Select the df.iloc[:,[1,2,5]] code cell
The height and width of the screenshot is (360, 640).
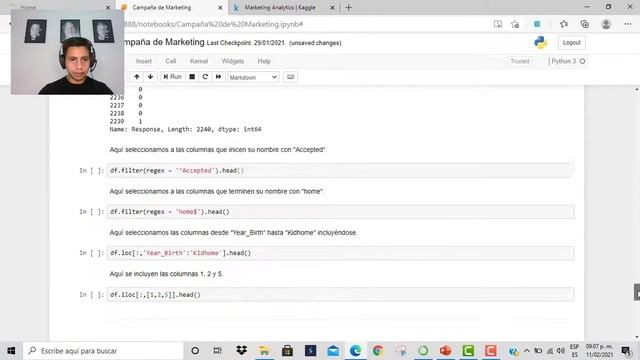click(340, 295)
